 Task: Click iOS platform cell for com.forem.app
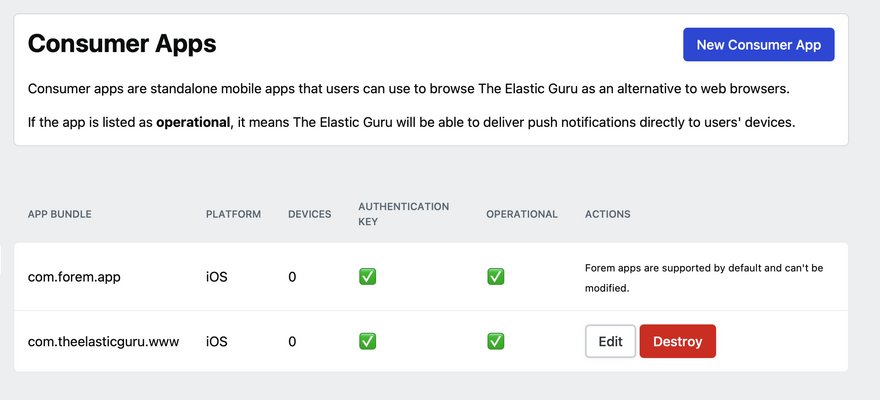coord(217,277)
